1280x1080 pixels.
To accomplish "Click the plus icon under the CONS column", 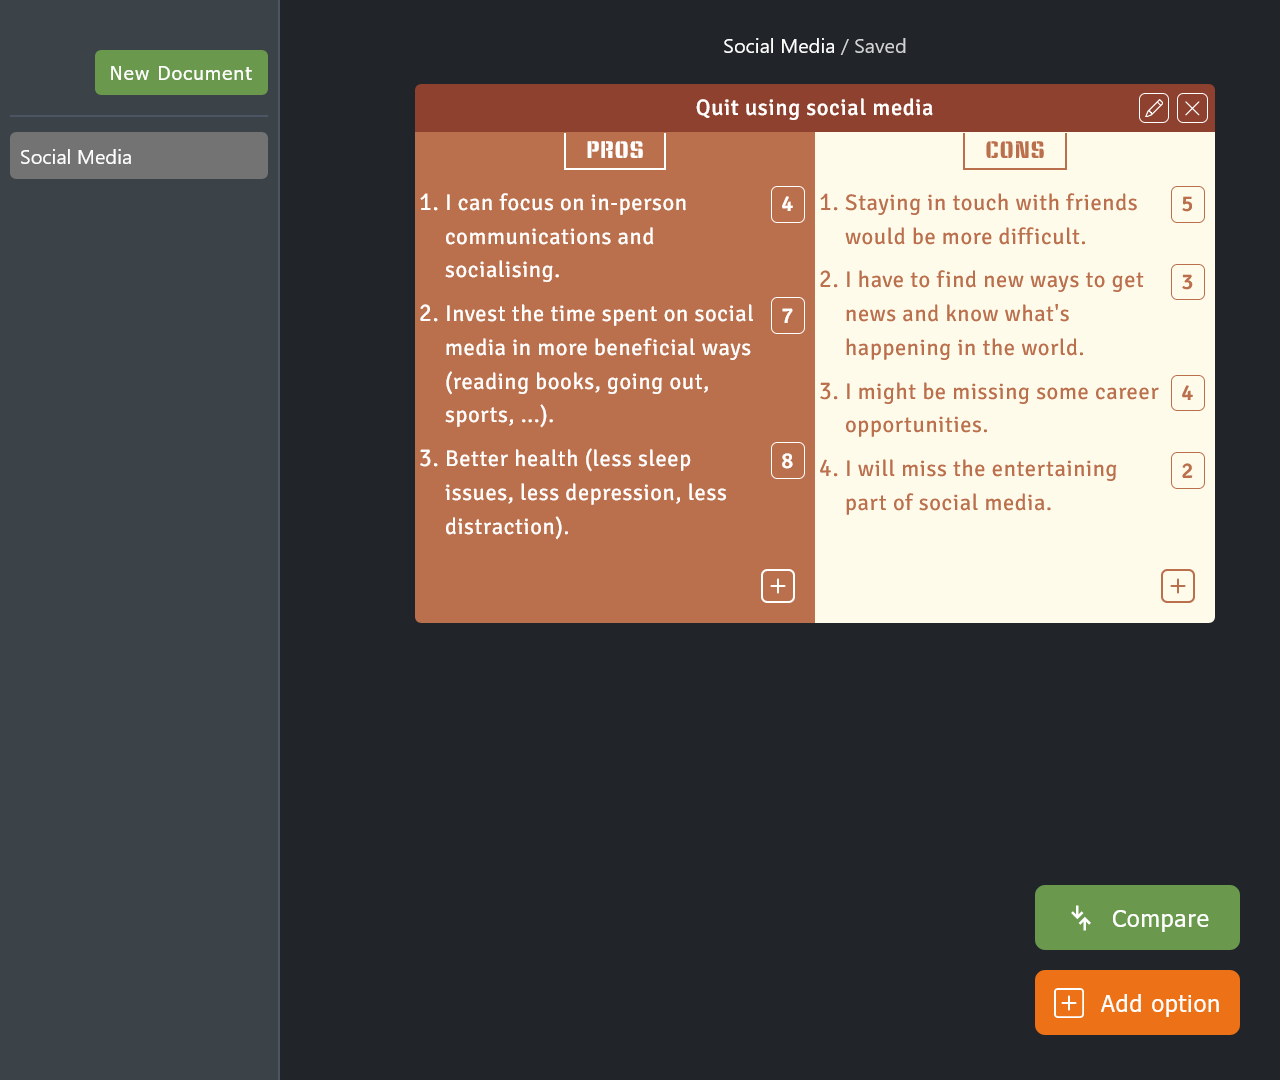I will click(1177, 585).
